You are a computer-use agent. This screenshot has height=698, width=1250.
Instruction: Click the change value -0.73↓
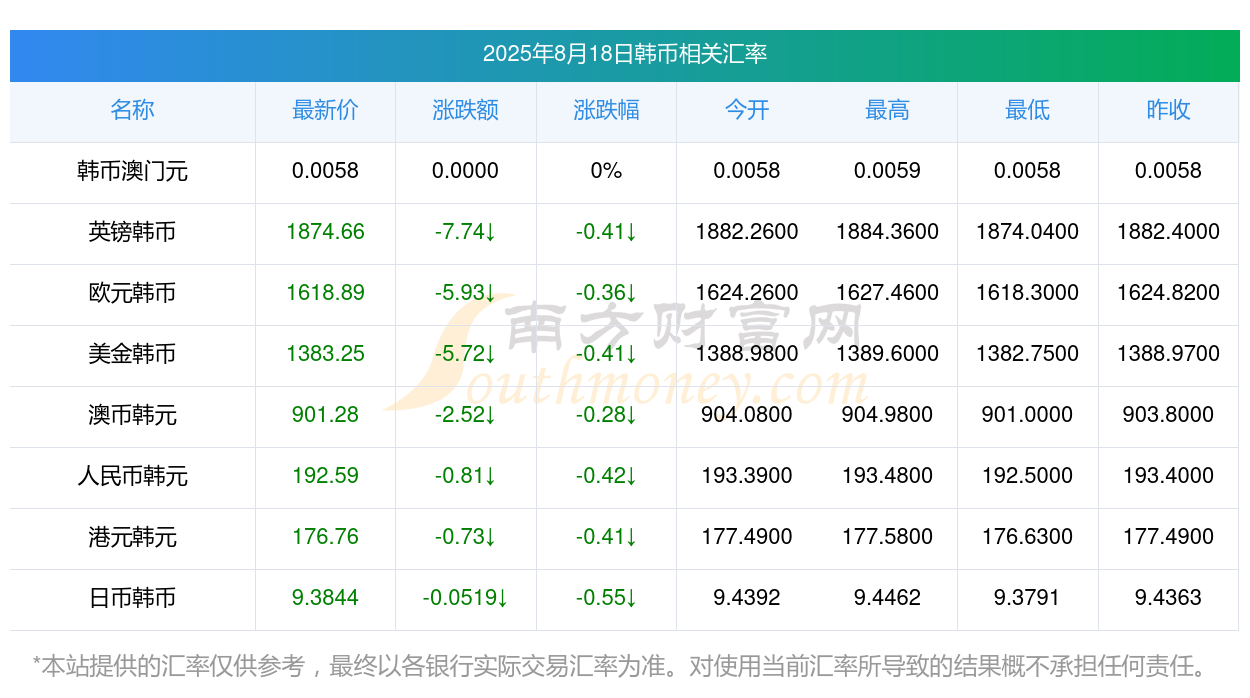pyautogui.click(x=465, y=537)
